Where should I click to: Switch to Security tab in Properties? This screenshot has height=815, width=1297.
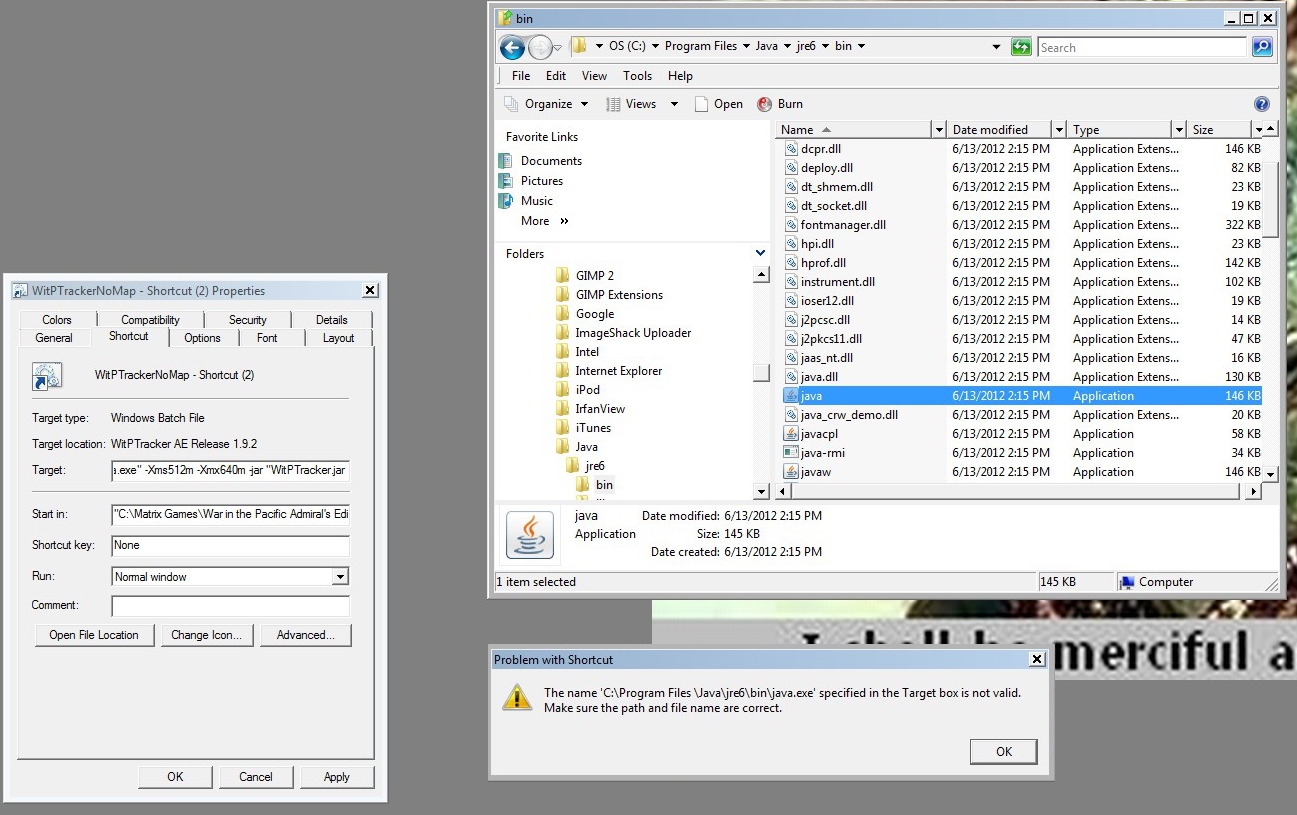pyautogui.click(x=247, y=320)
